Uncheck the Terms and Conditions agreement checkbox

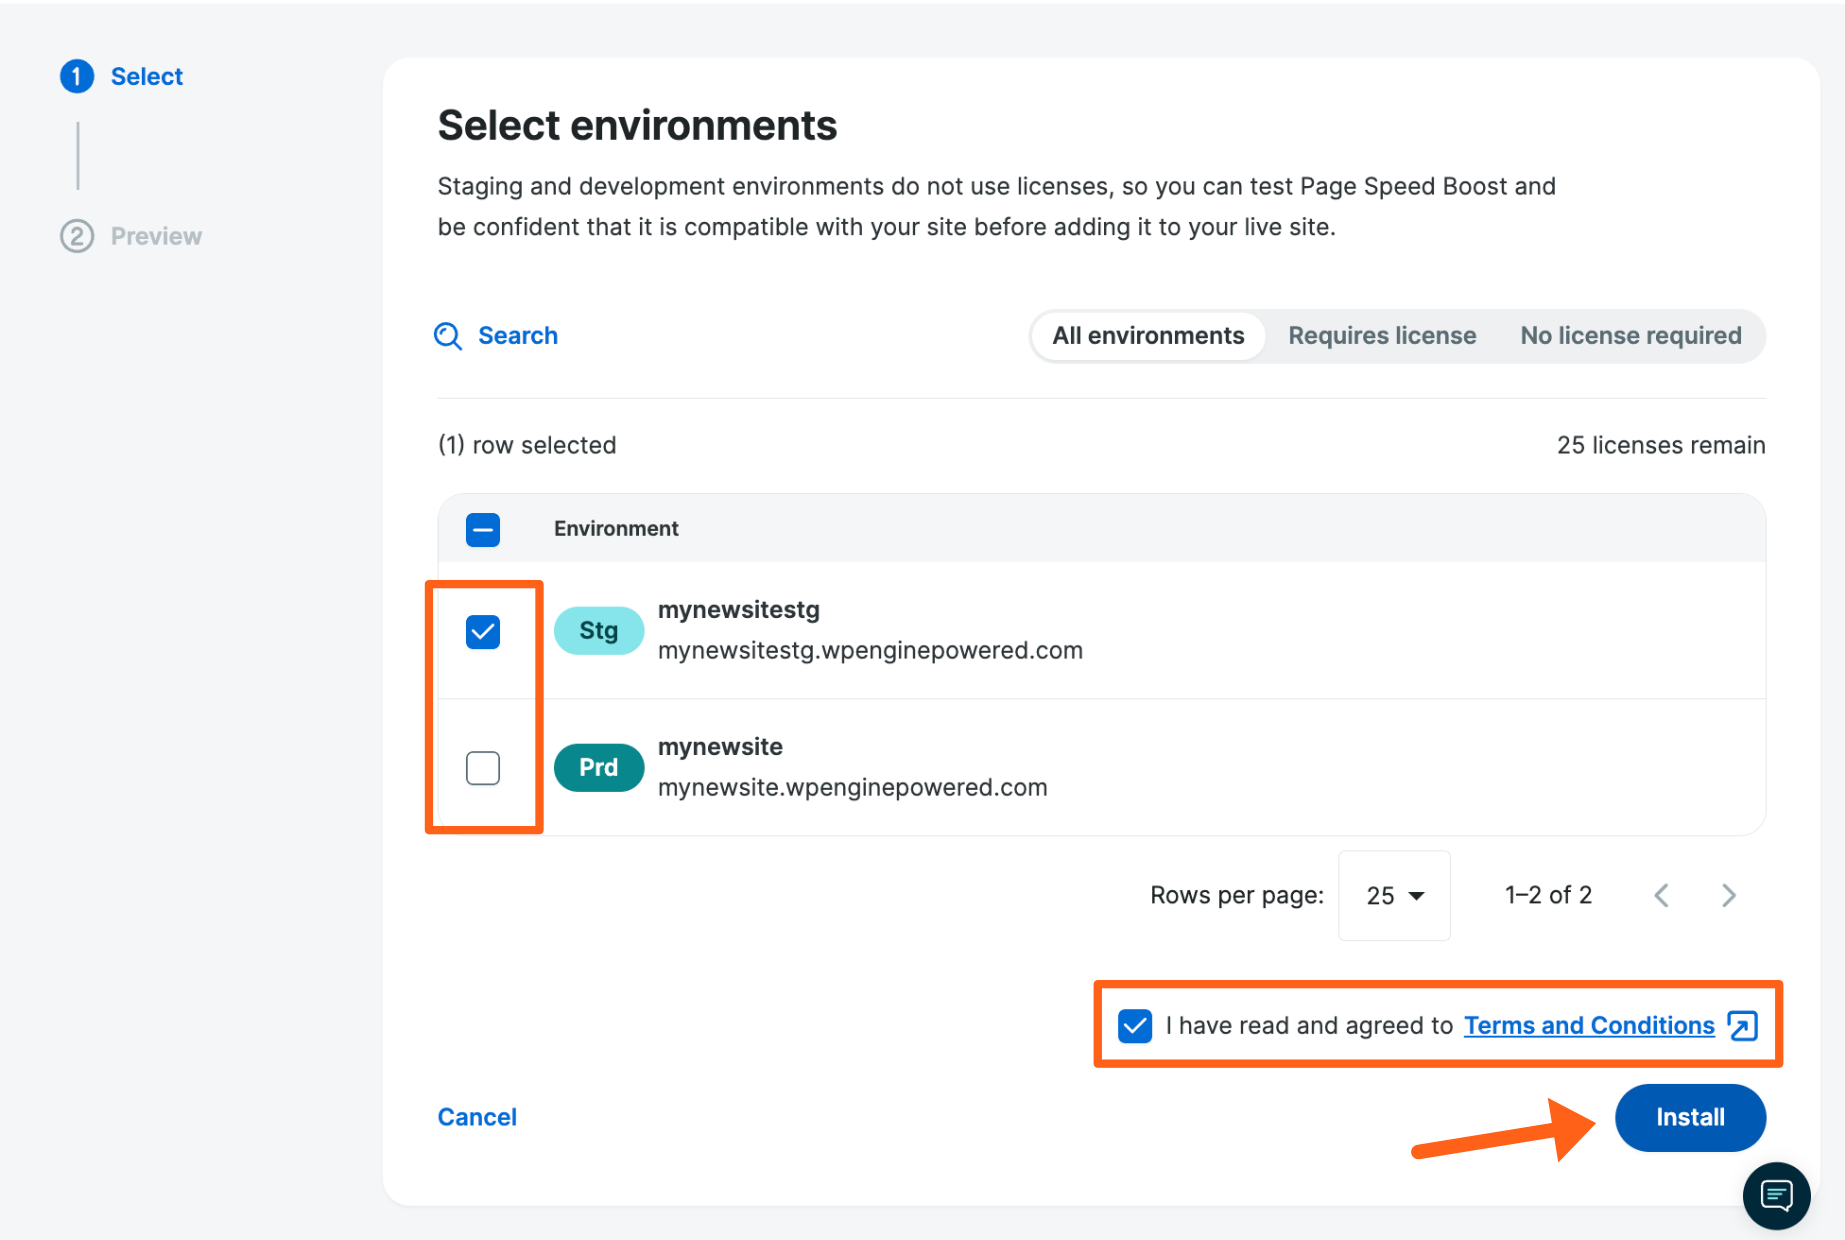coord(1135,1025)
